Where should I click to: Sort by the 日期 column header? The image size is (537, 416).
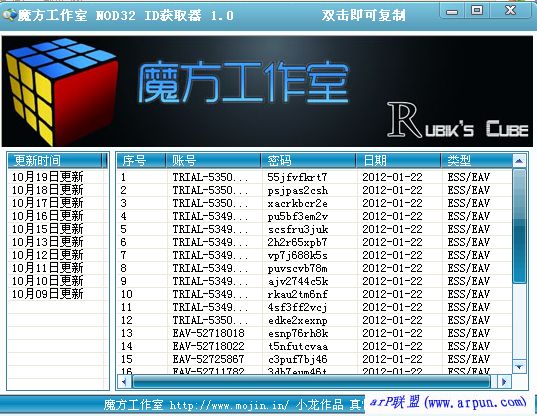(398, 160)
